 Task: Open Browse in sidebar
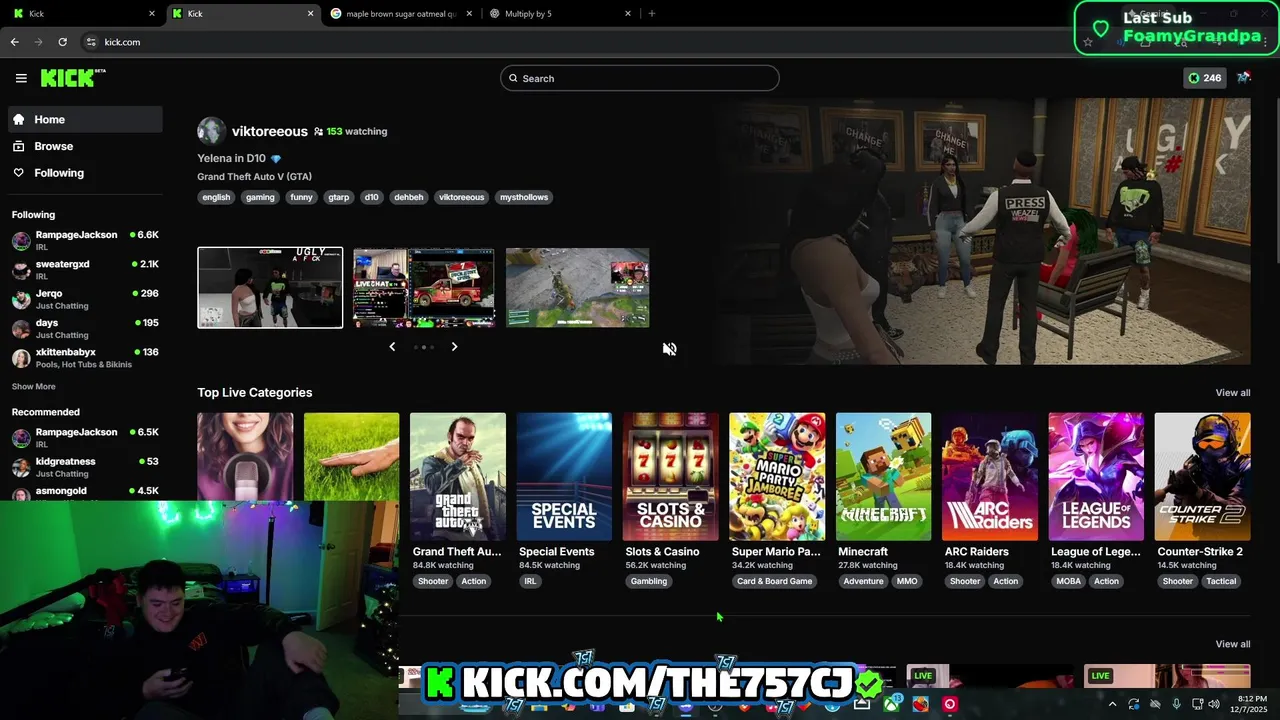[85, 146]
